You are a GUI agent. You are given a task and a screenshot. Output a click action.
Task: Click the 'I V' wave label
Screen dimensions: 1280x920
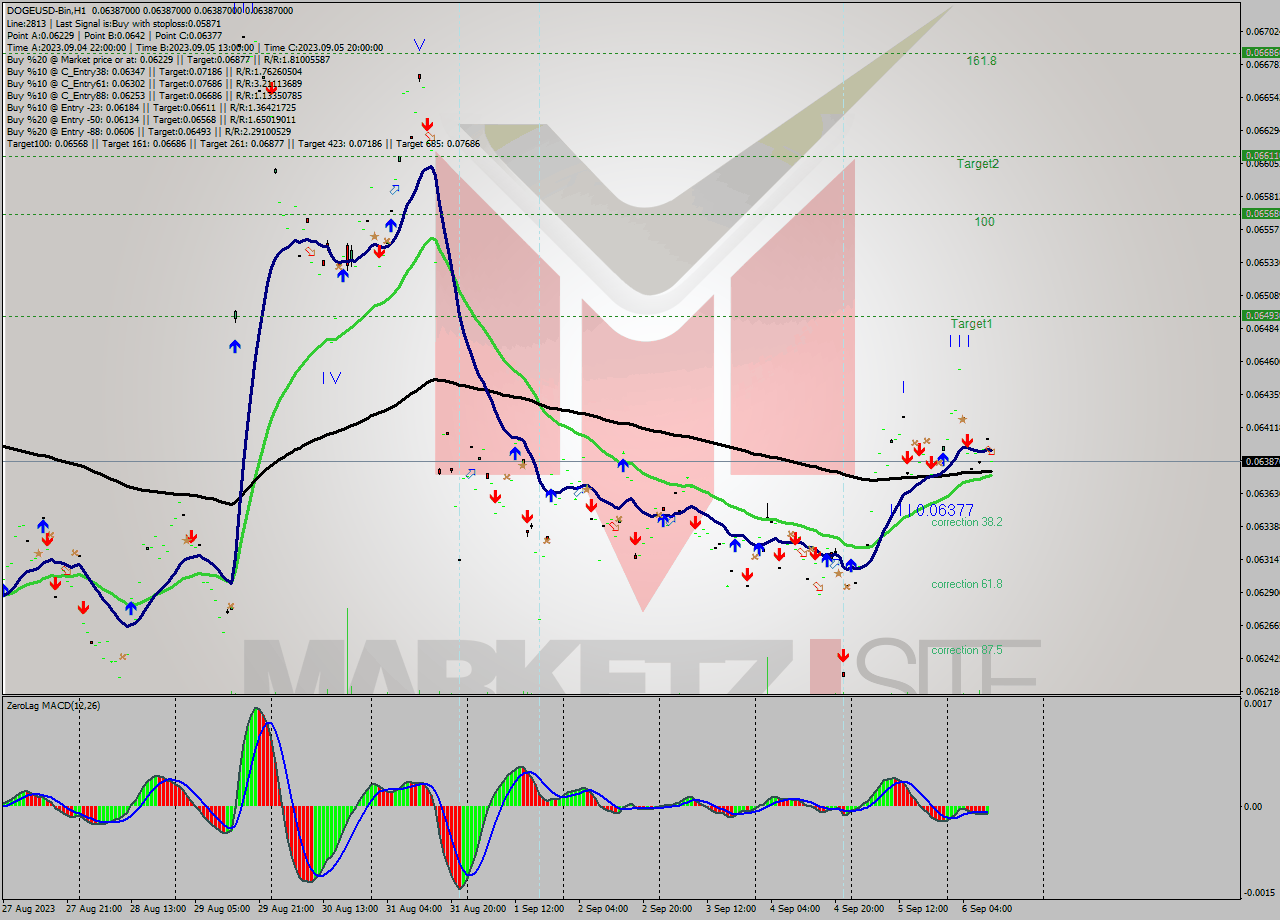click(x=331, y=377)
